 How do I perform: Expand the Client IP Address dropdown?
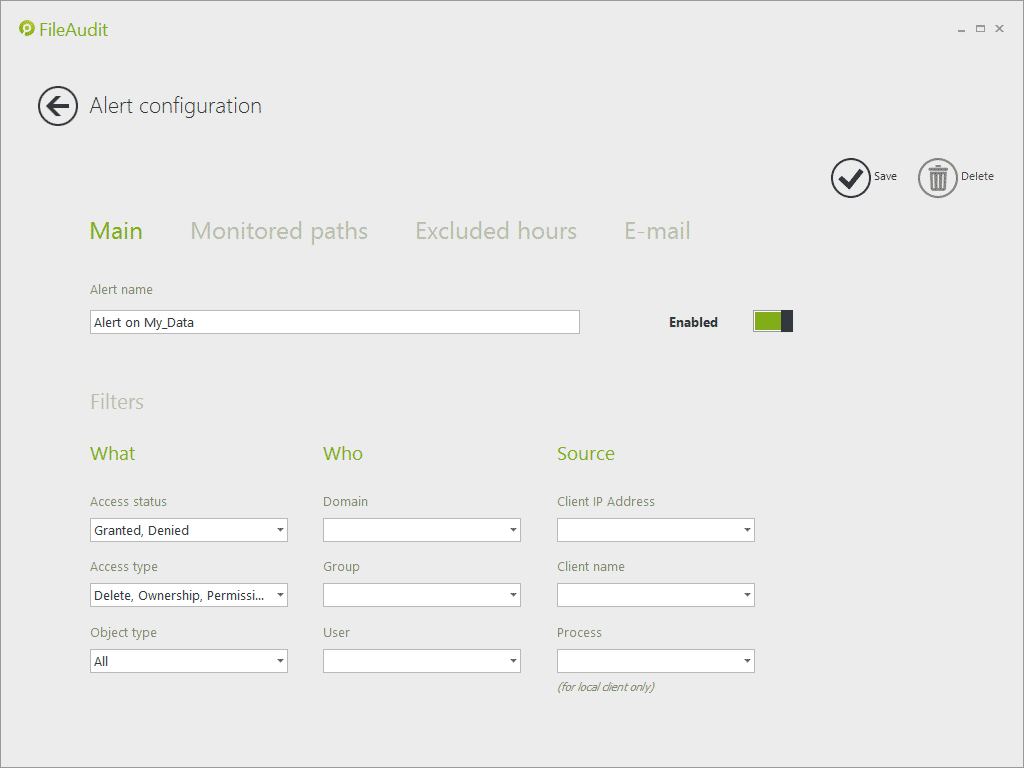coord(747,530)
